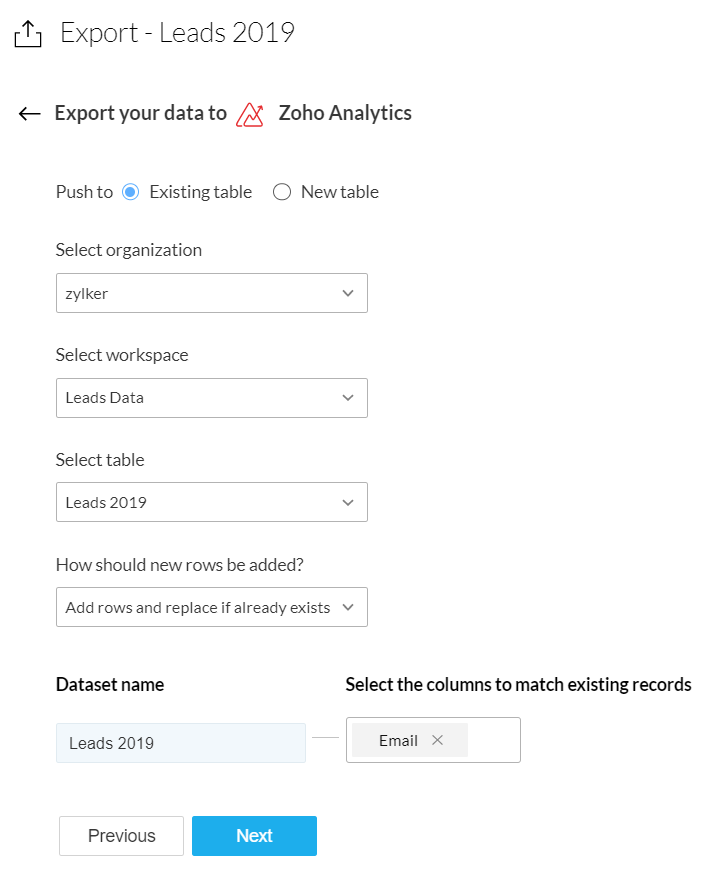Image resolution: width=726 pixels, height=875 pixels.
Task: Select the New table radio button
Action: click(x=282, y=192)
